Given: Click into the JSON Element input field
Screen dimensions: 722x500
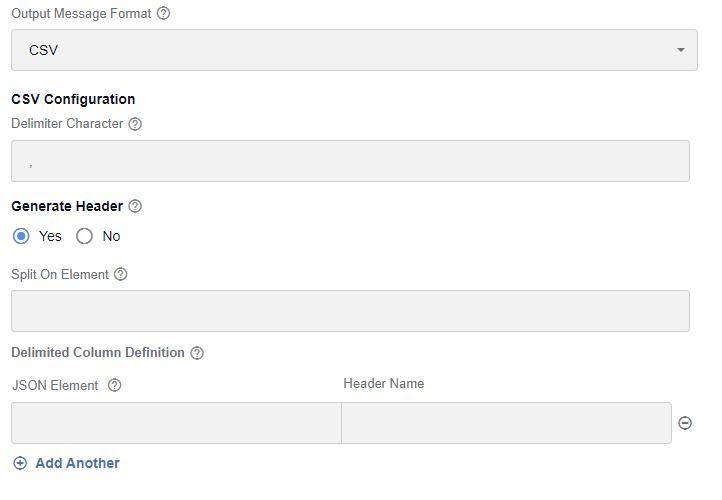Looking at the screenshot, I should (x=176, y=423).
